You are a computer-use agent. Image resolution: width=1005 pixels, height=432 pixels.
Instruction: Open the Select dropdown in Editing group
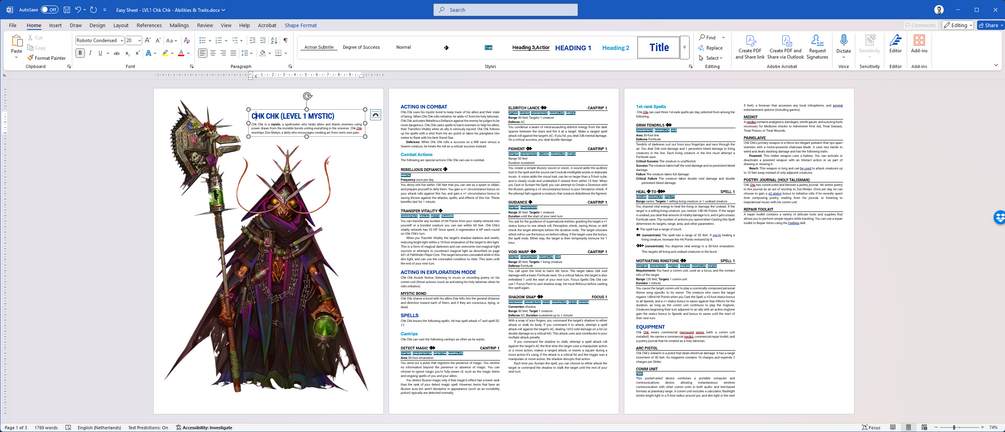point(710,58)
